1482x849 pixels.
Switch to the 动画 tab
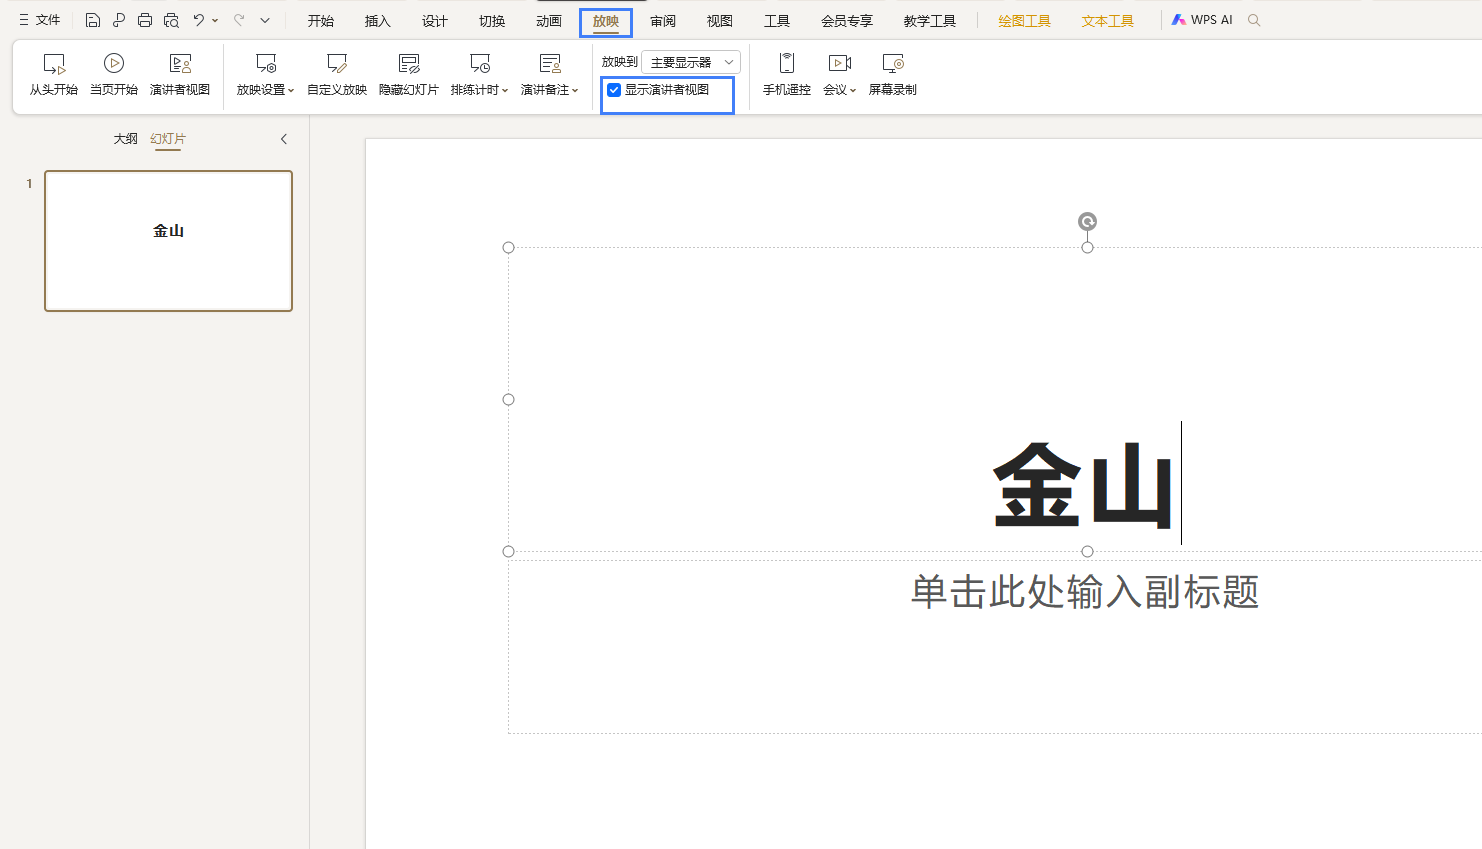pos(549,21)
